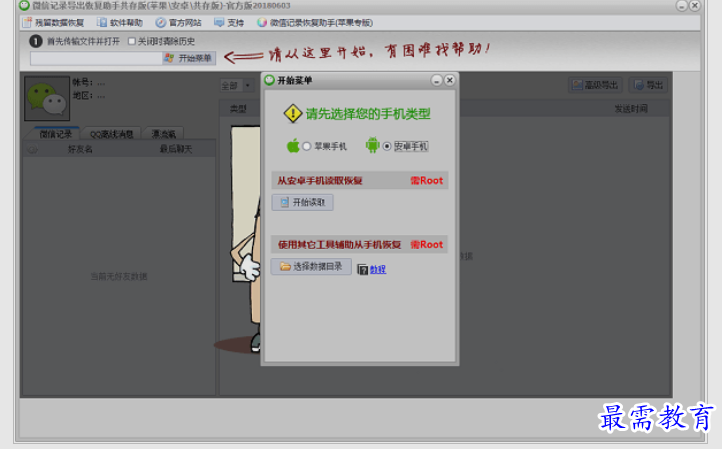Click the 选择数据目录 button

tap(311, 267)
